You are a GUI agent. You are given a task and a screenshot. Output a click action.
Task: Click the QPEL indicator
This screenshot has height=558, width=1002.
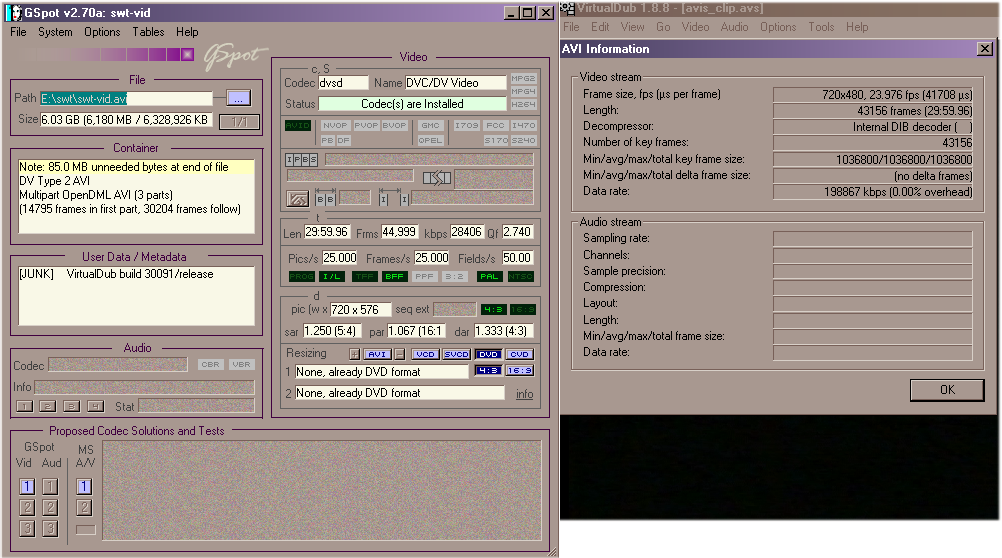click(x=430, y=140)
